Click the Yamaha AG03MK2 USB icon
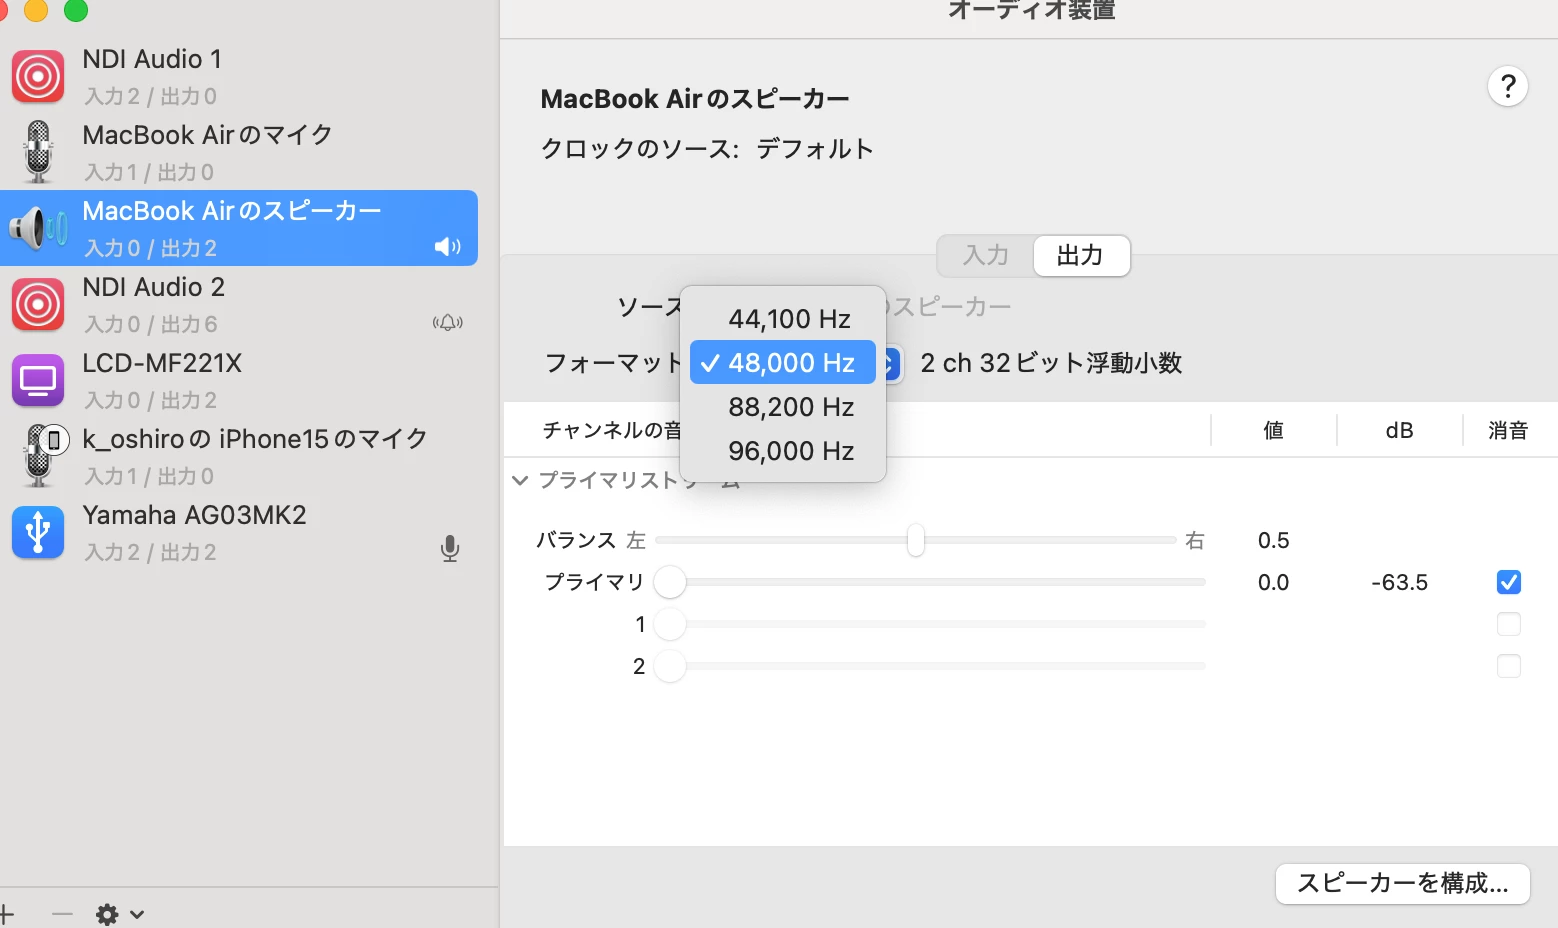The width and height of the screenshot is (1558, 928). [38, 533]
